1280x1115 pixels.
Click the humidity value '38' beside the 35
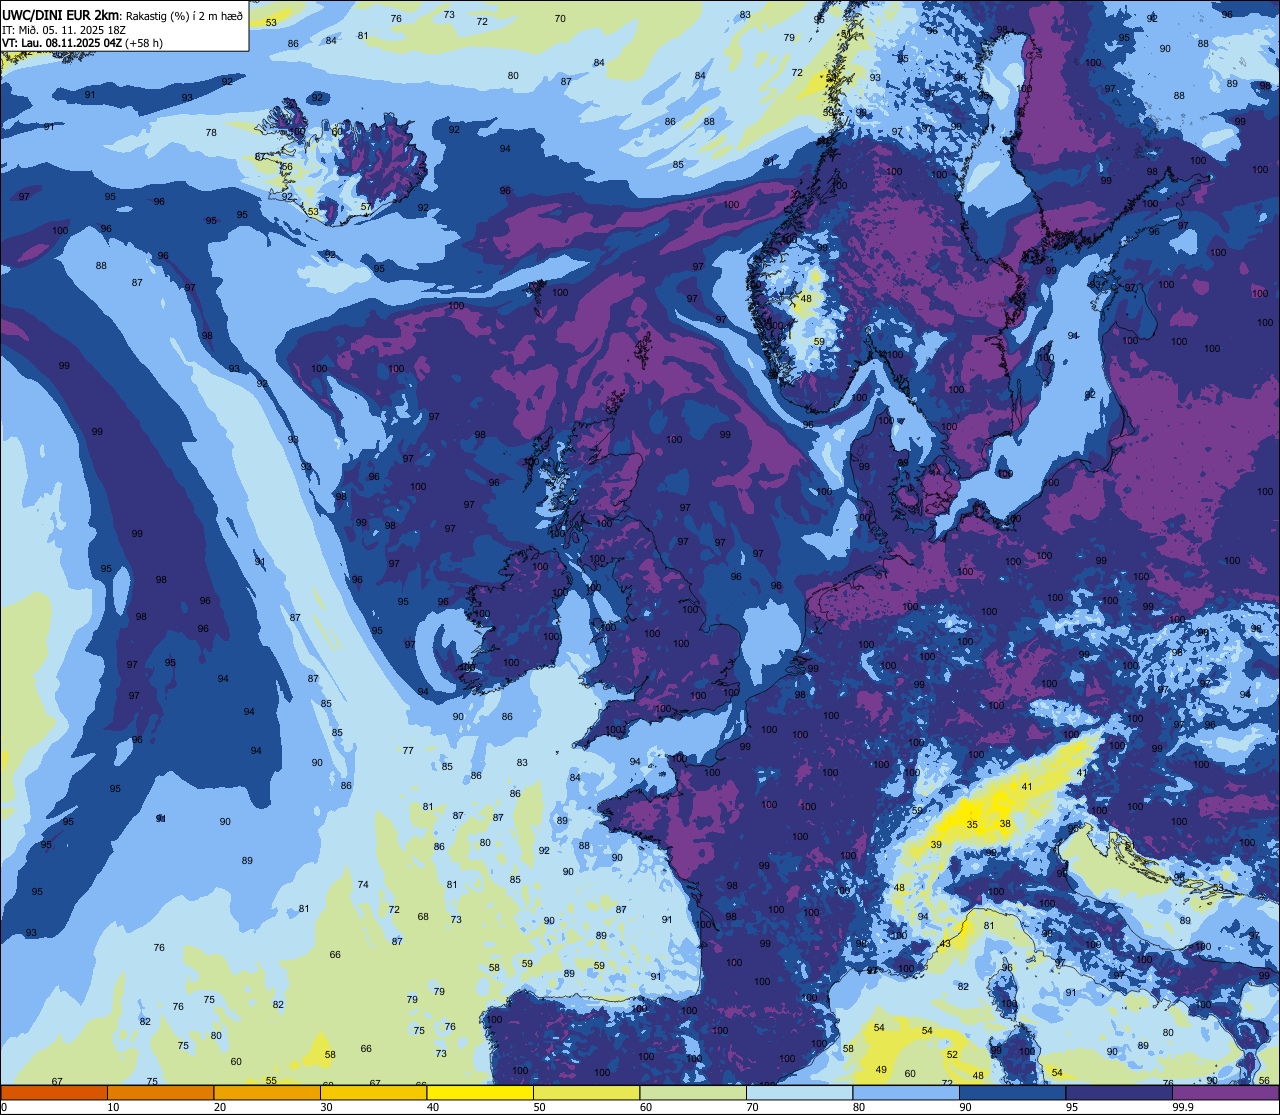1005,824
